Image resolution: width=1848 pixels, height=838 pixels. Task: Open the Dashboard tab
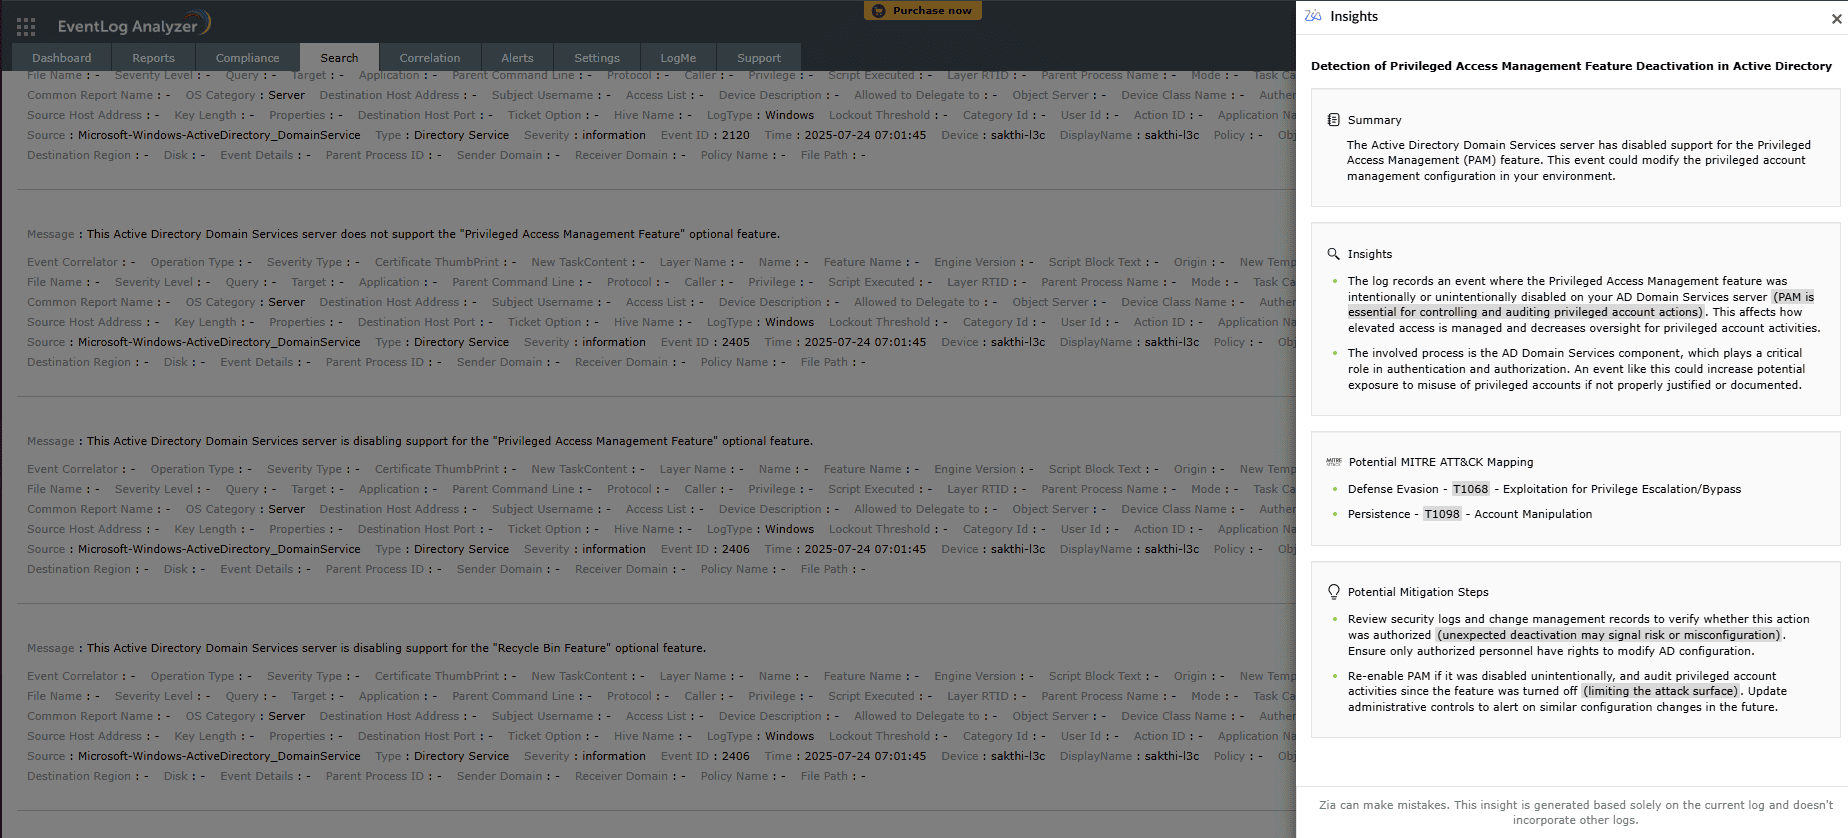61,58
